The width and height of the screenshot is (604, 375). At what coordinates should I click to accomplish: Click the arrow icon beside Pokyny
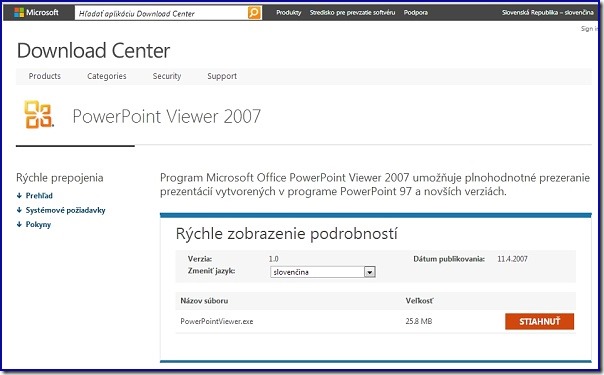point(19,224)
